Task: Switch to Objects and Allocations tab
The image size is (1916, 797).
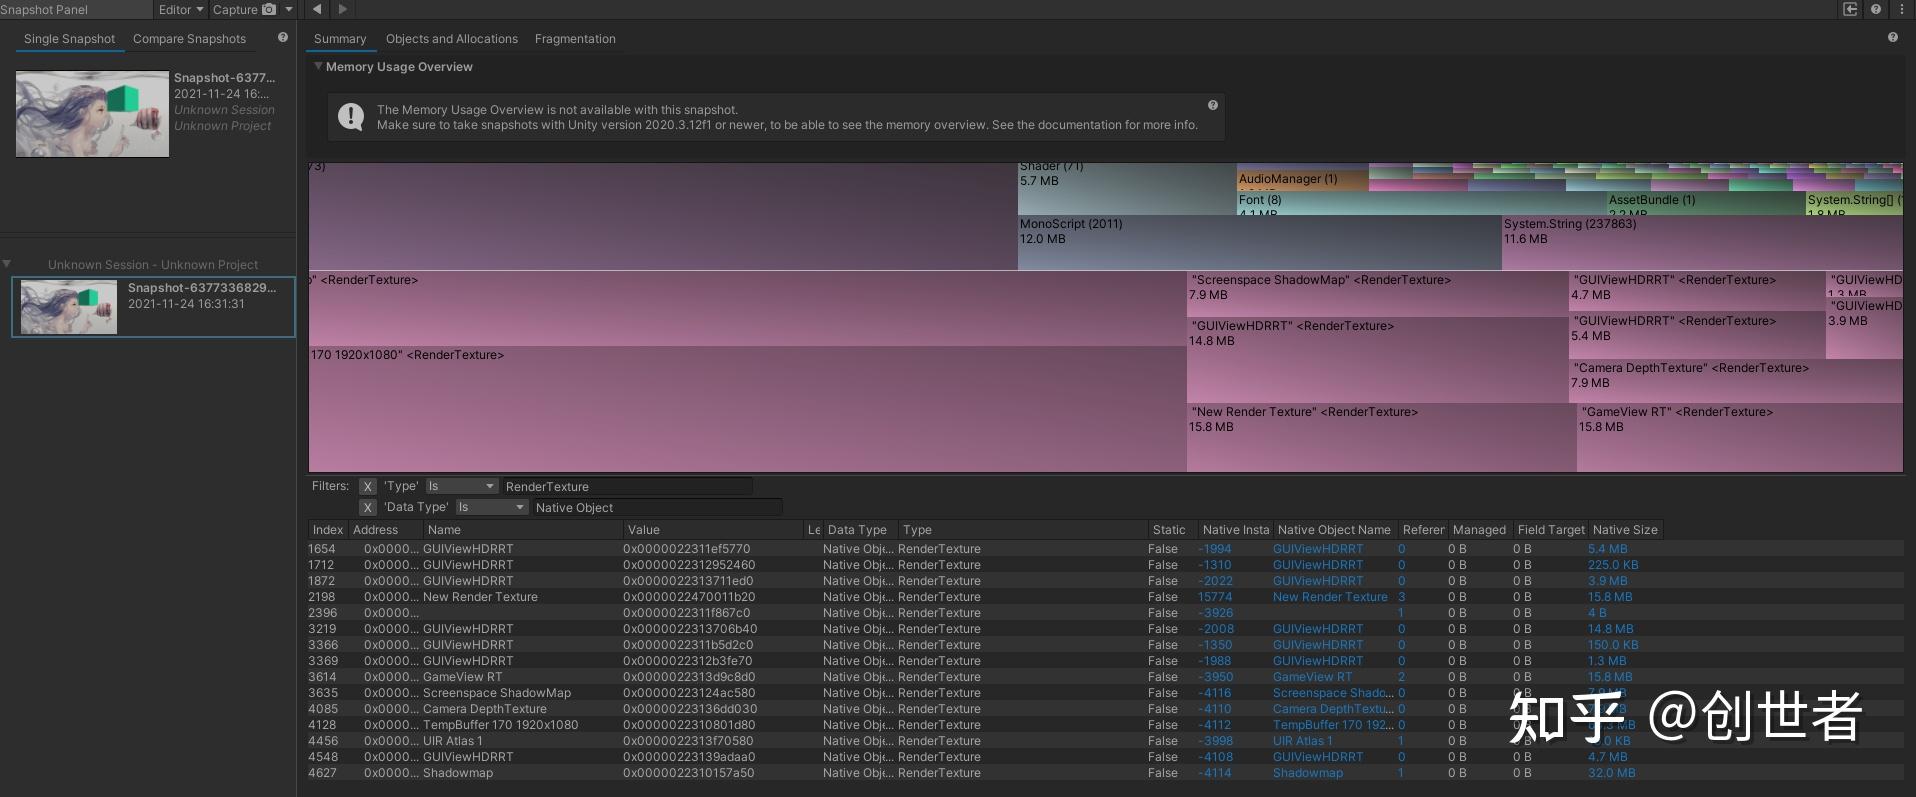Action: click(452, 39)
